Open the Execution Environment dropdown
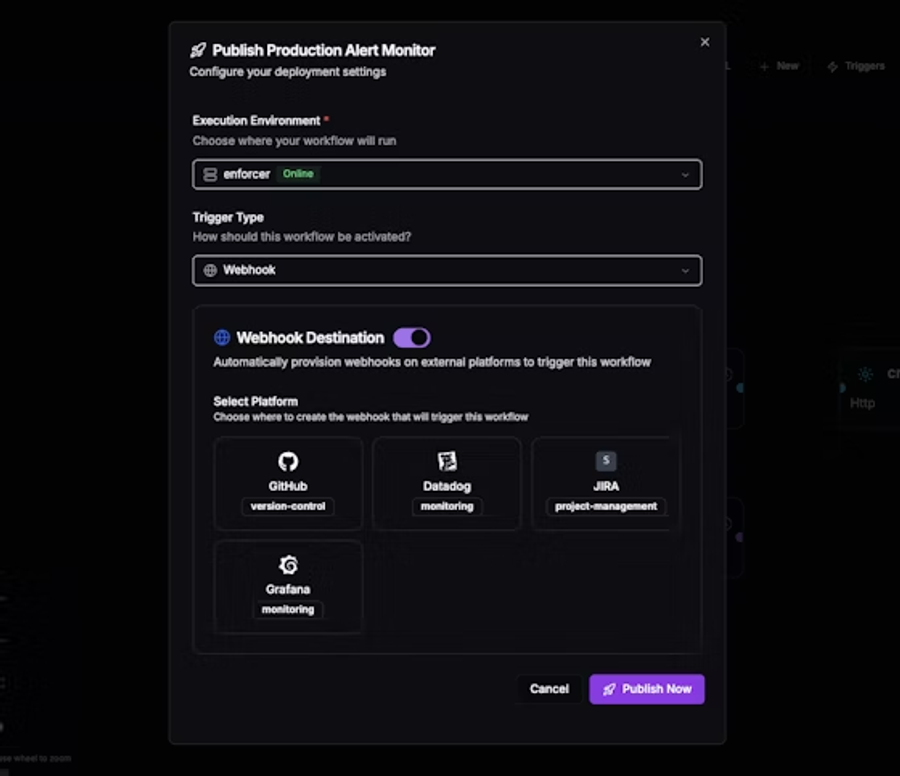Image resolution: width=900 pixels, height=776 pixels. click(447, 174)
